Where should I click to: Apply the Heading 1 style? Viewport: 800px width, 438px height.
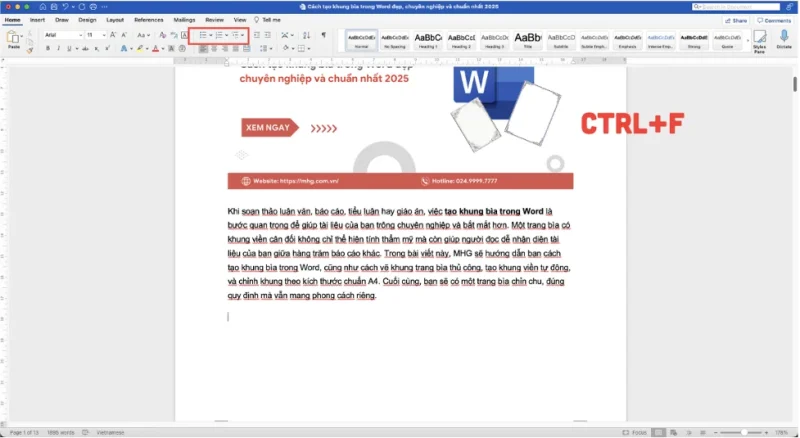point(428,40)
